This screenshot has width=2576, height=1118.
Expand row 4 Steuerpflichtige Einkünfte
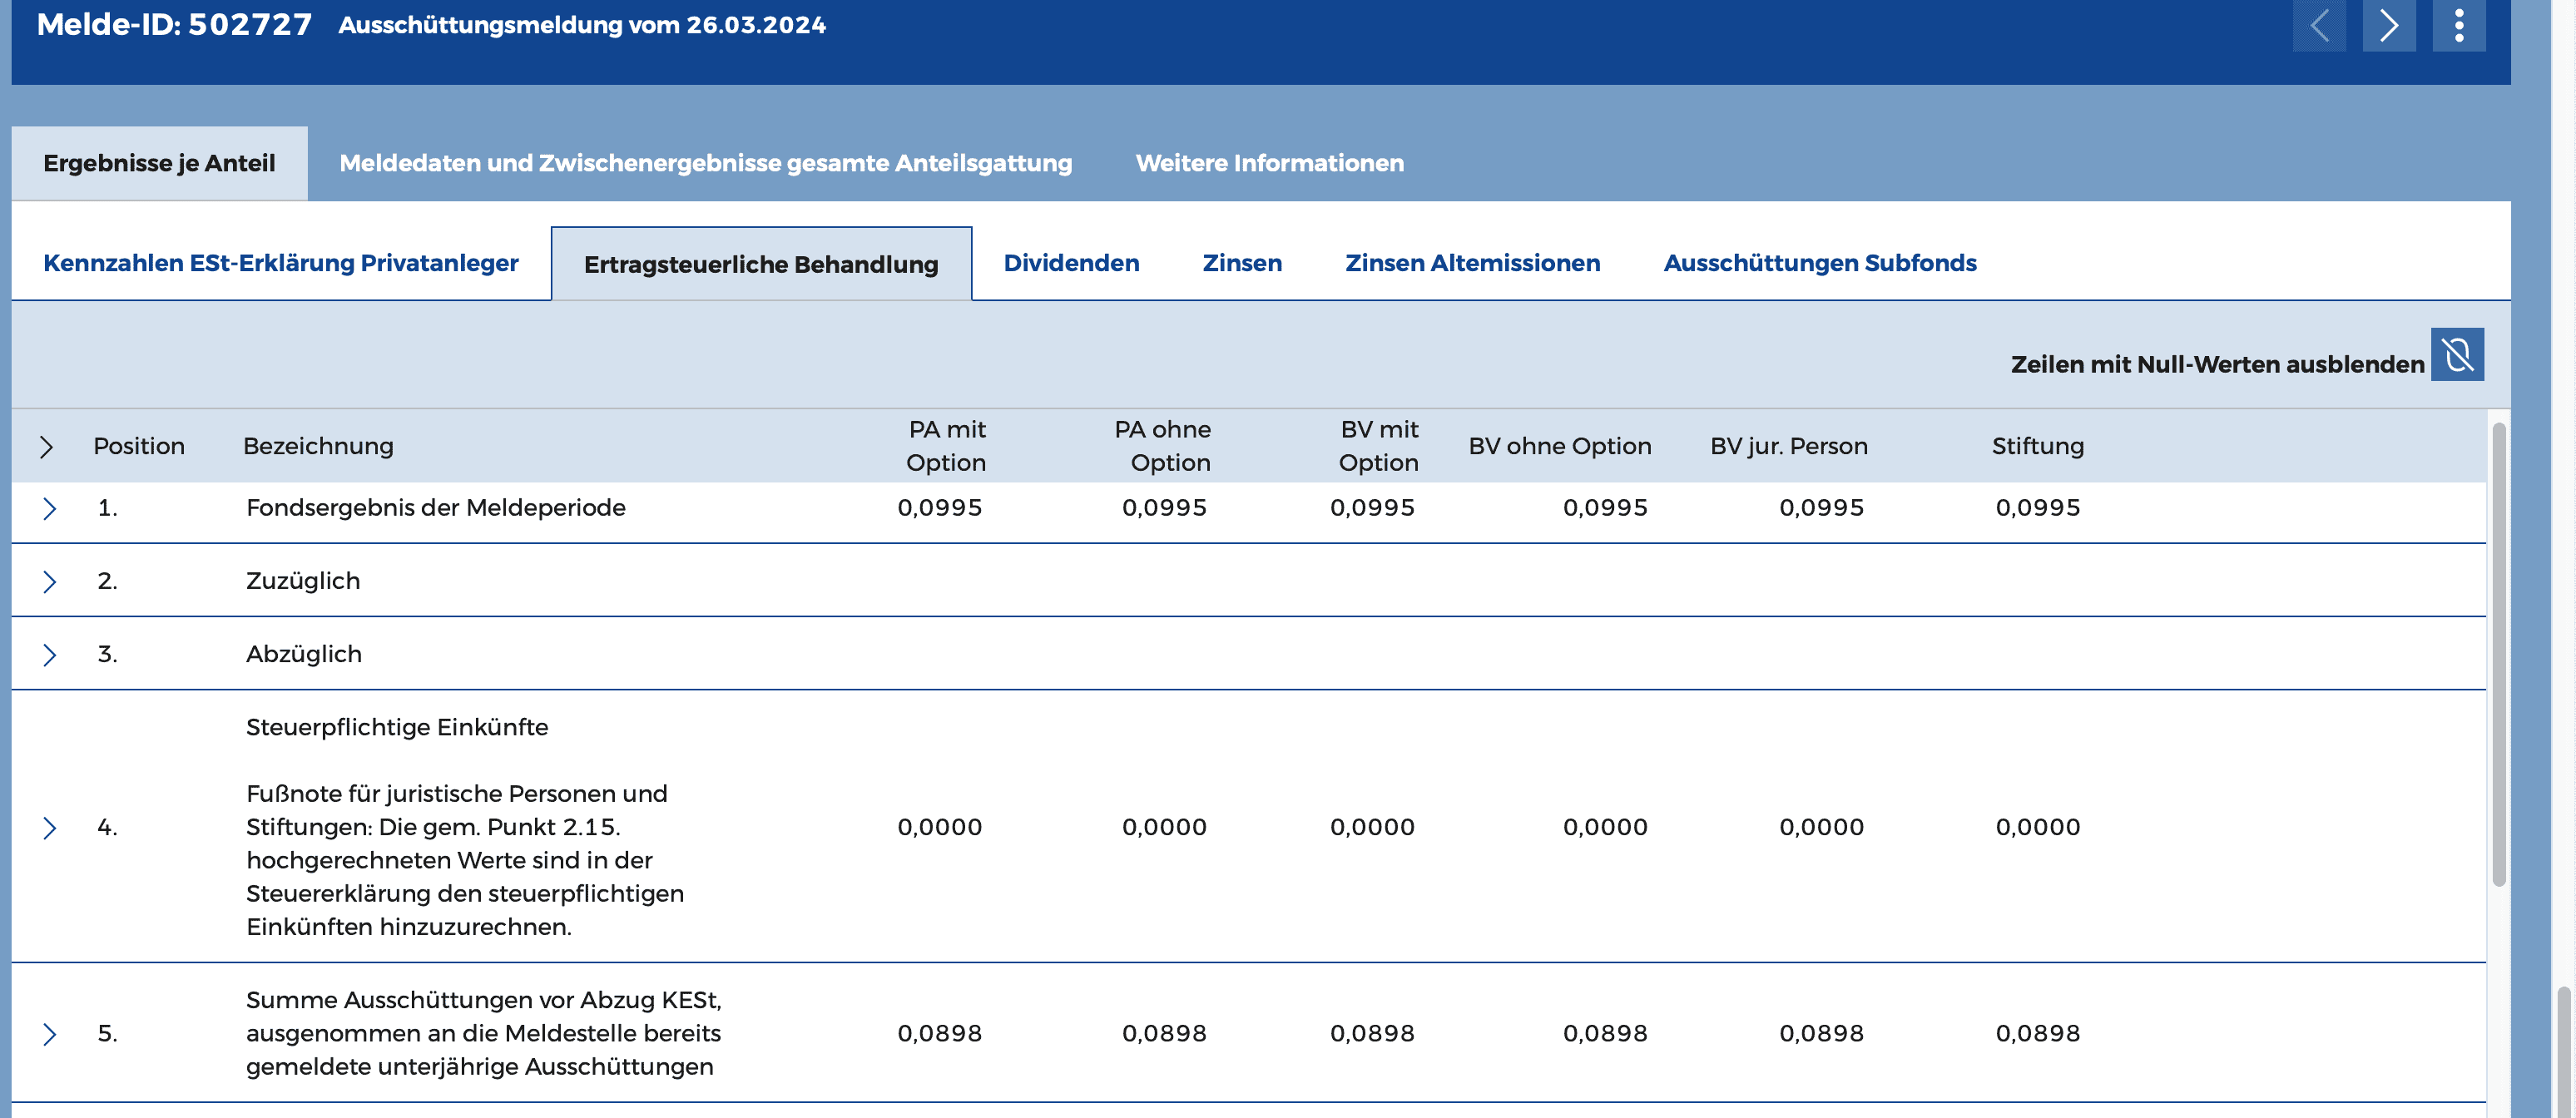(49, 828)
